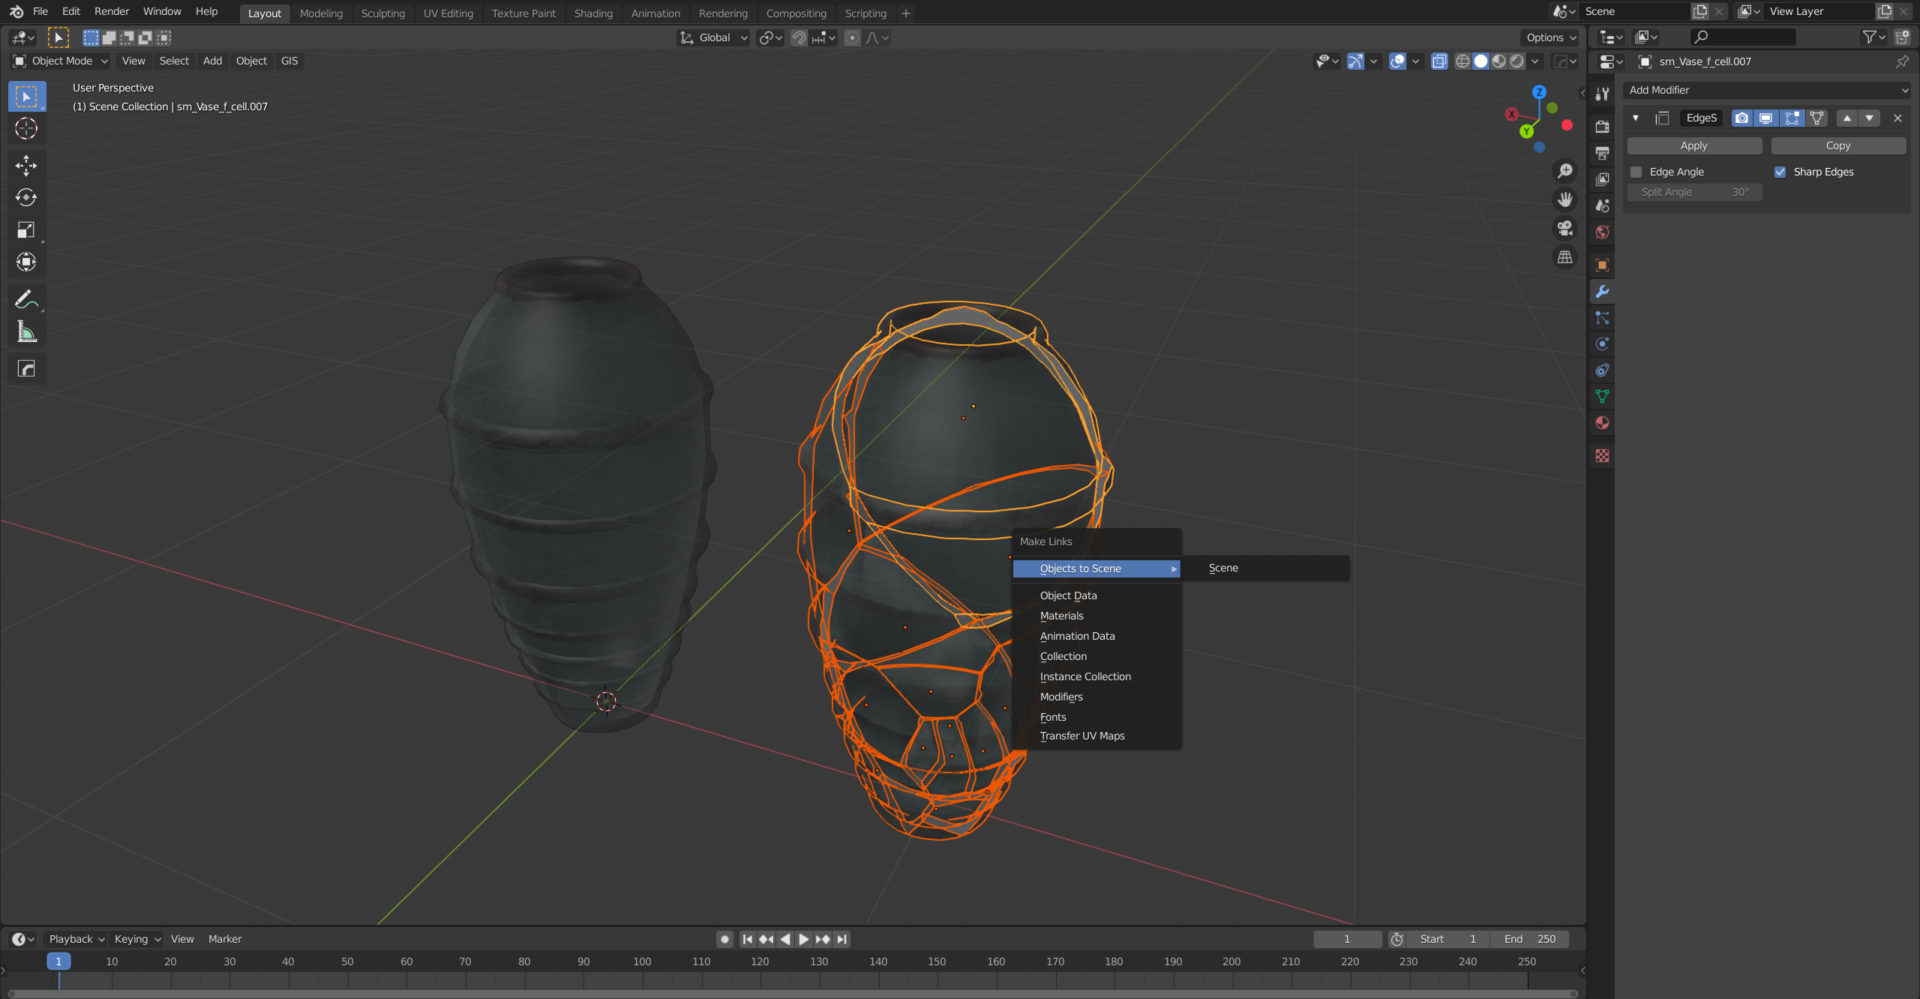Apply the EdgeS modifier
This screenshot has height=999, width=1920.
point(1694,145)
